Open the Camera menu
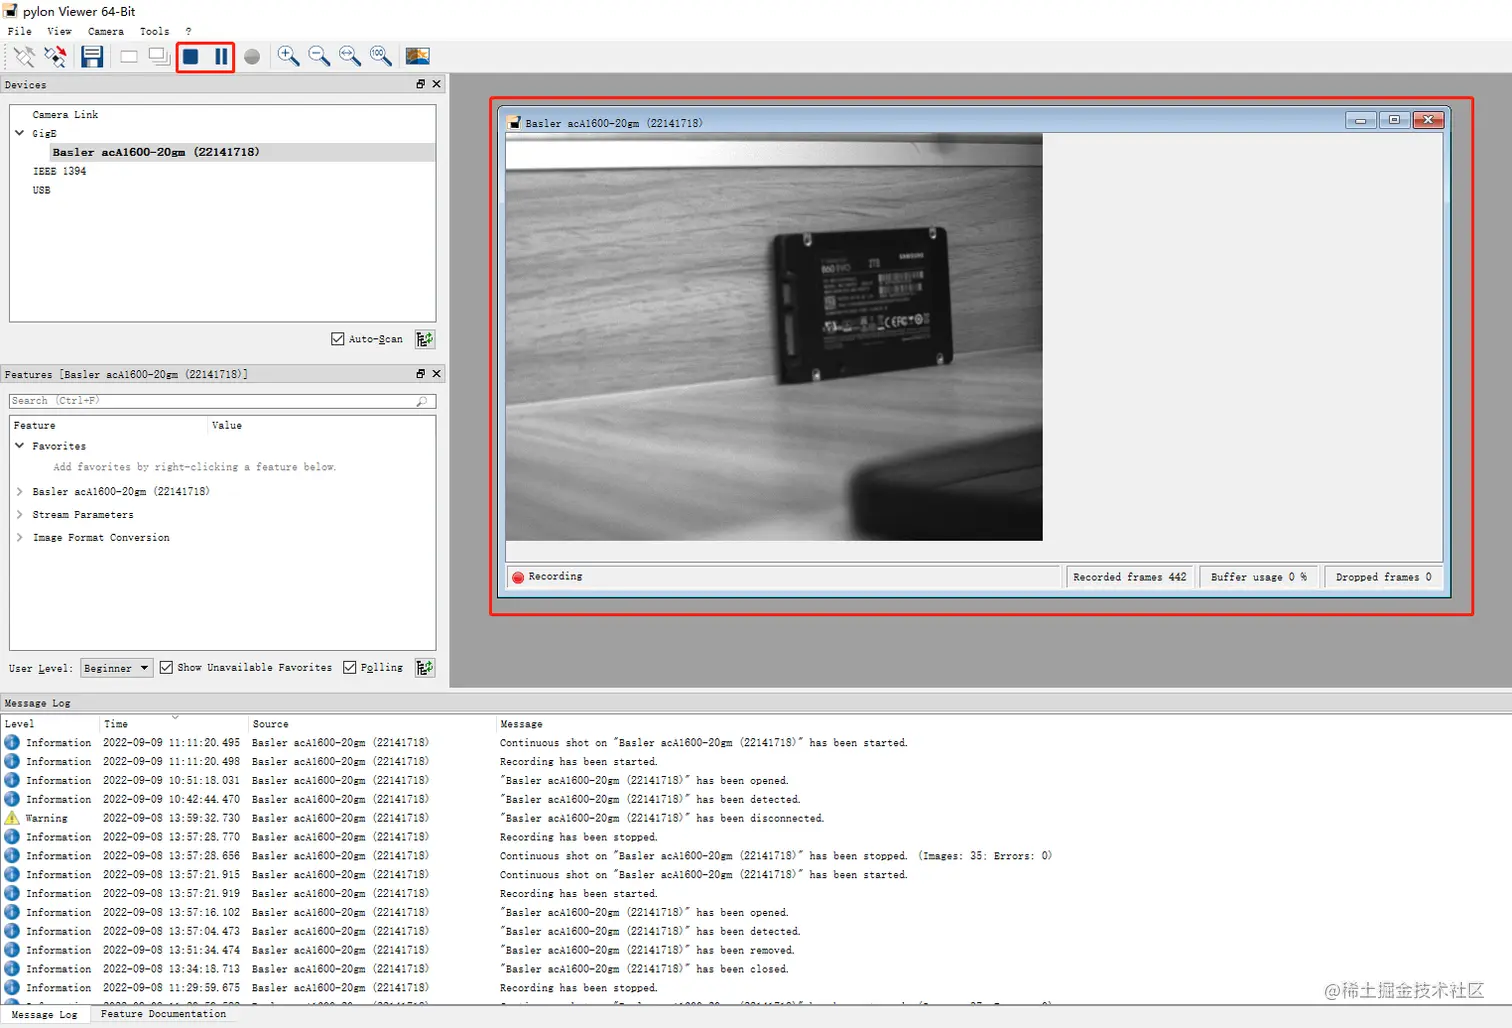1512x1028 pixels. pos(105,31)
